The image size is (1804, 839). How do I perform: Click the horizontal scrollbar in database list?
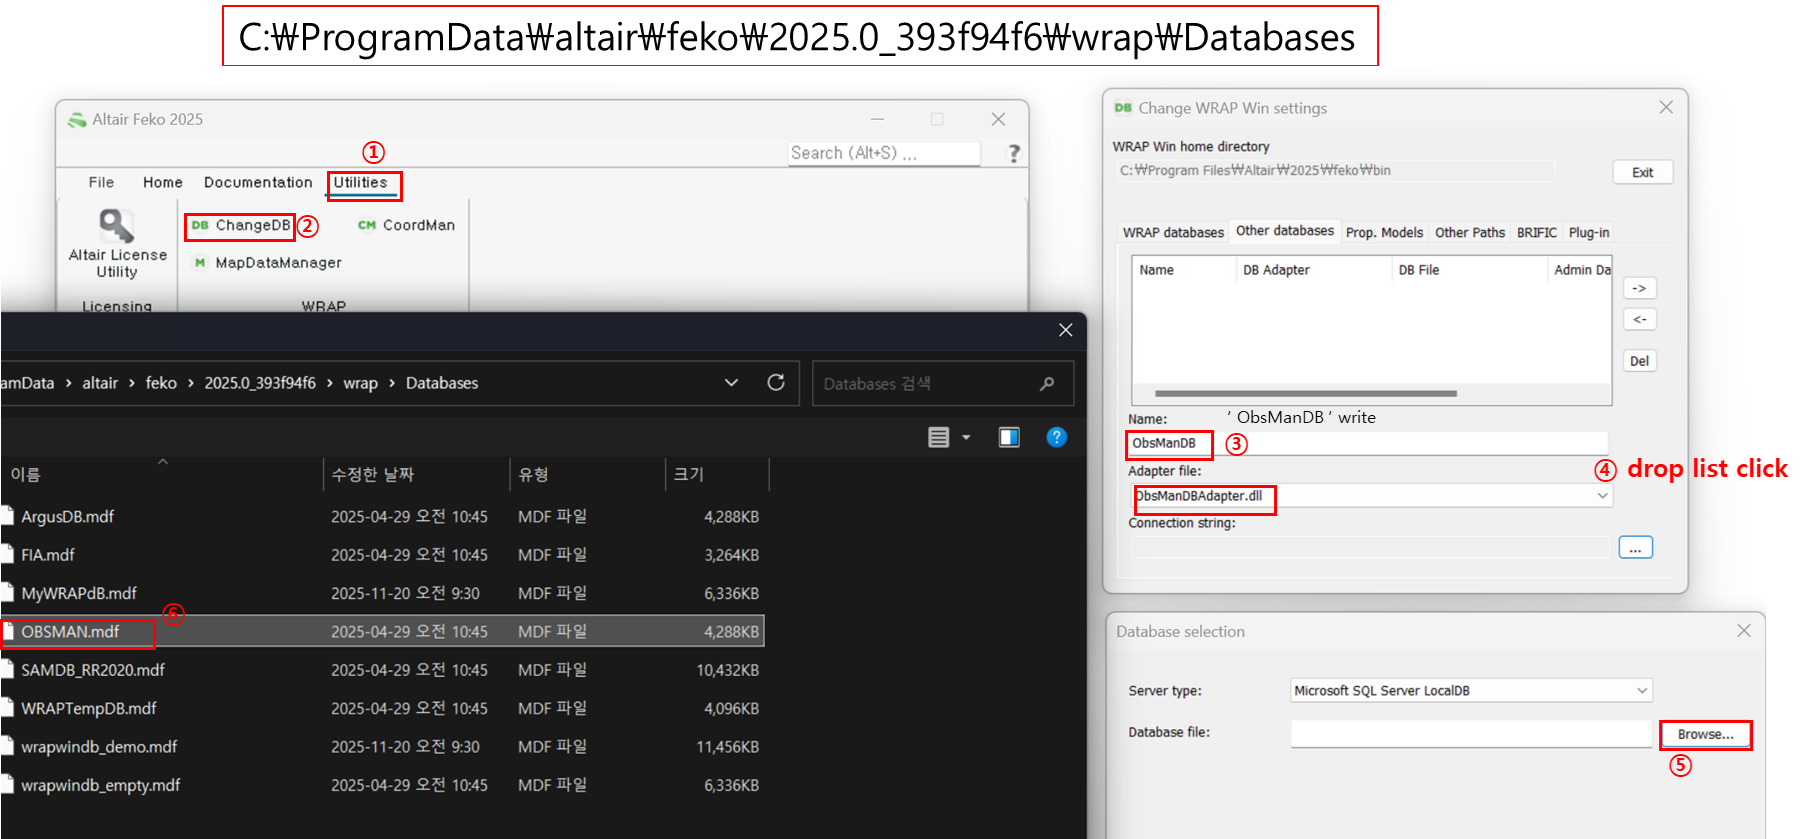click(x=1305, y=394)
